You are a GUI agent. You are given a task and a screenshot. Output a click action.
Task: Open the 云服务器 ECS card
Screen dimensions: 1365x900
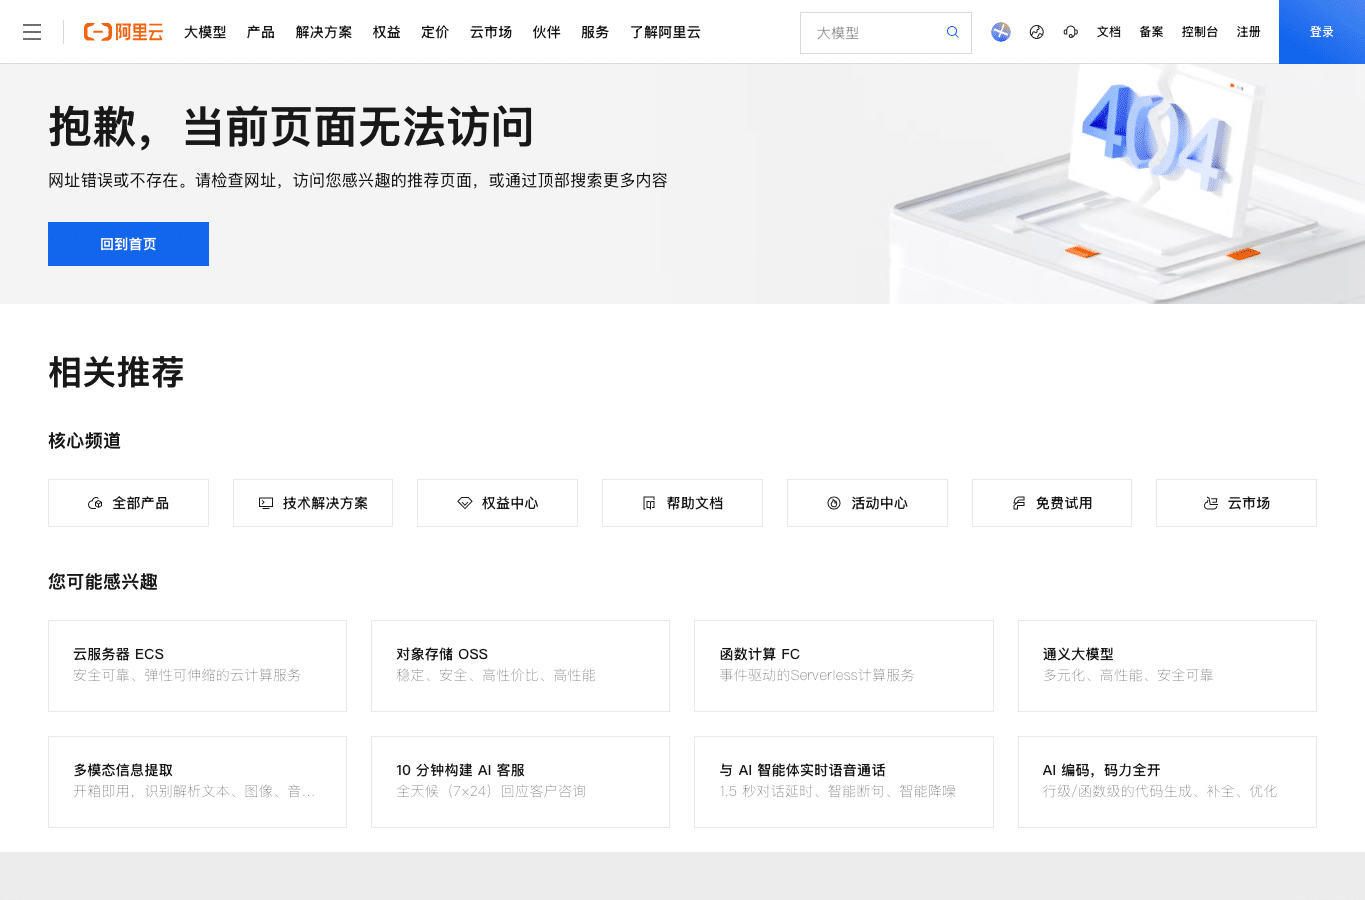197,666
